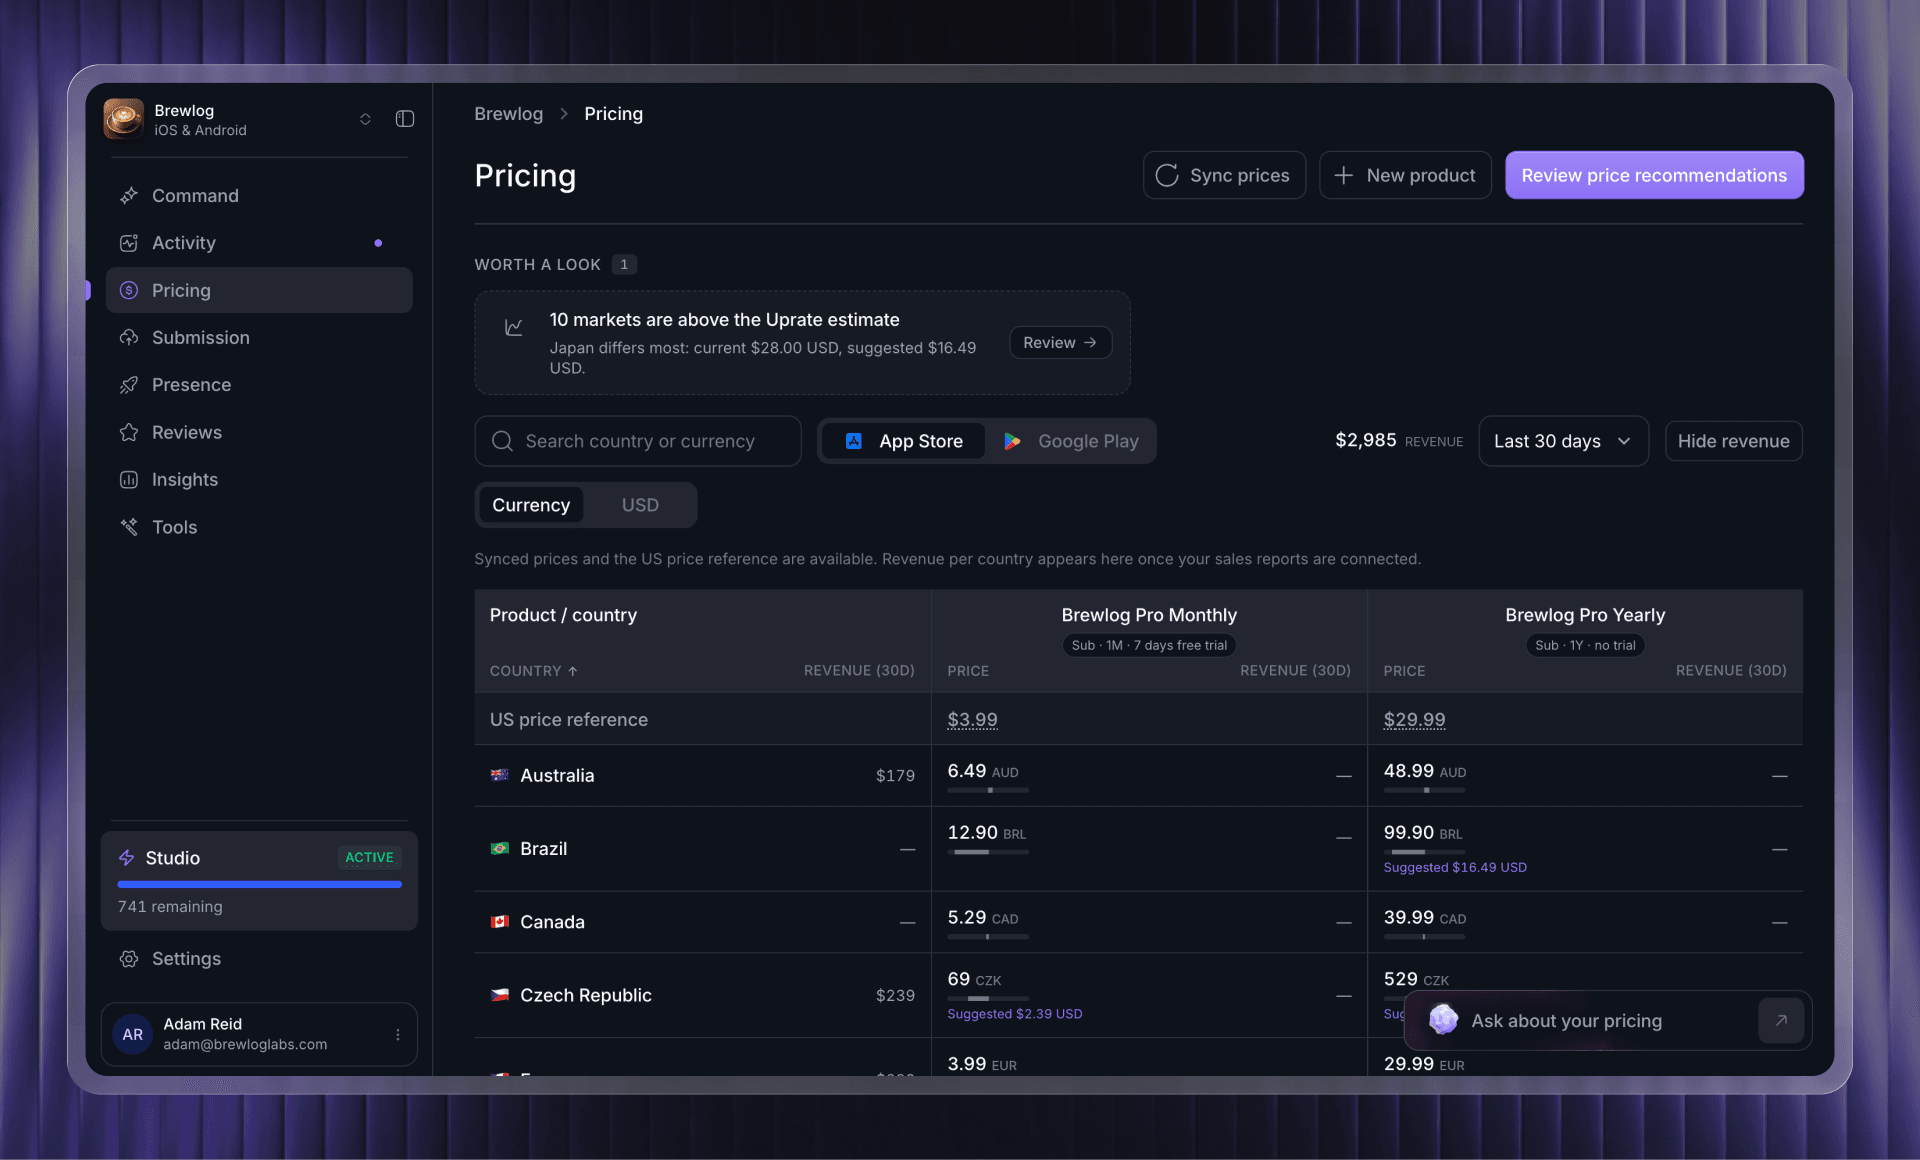This screenshot has width=1920, height=1160.
Task: Click the Activity icon in sidebar
Action: click(129, 243)
